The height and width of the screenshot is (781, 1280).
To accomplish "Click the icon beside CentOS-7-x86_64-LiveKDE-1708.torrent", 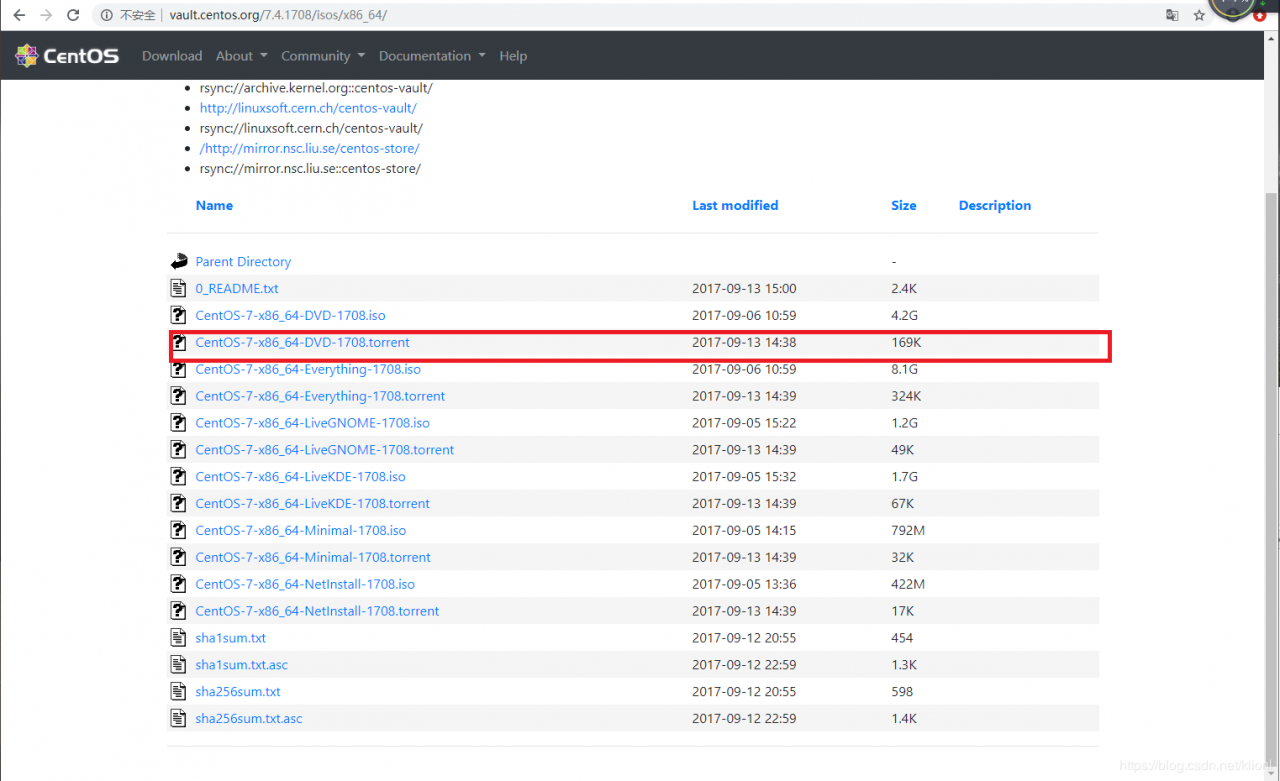I will click(x=179, y=503).
